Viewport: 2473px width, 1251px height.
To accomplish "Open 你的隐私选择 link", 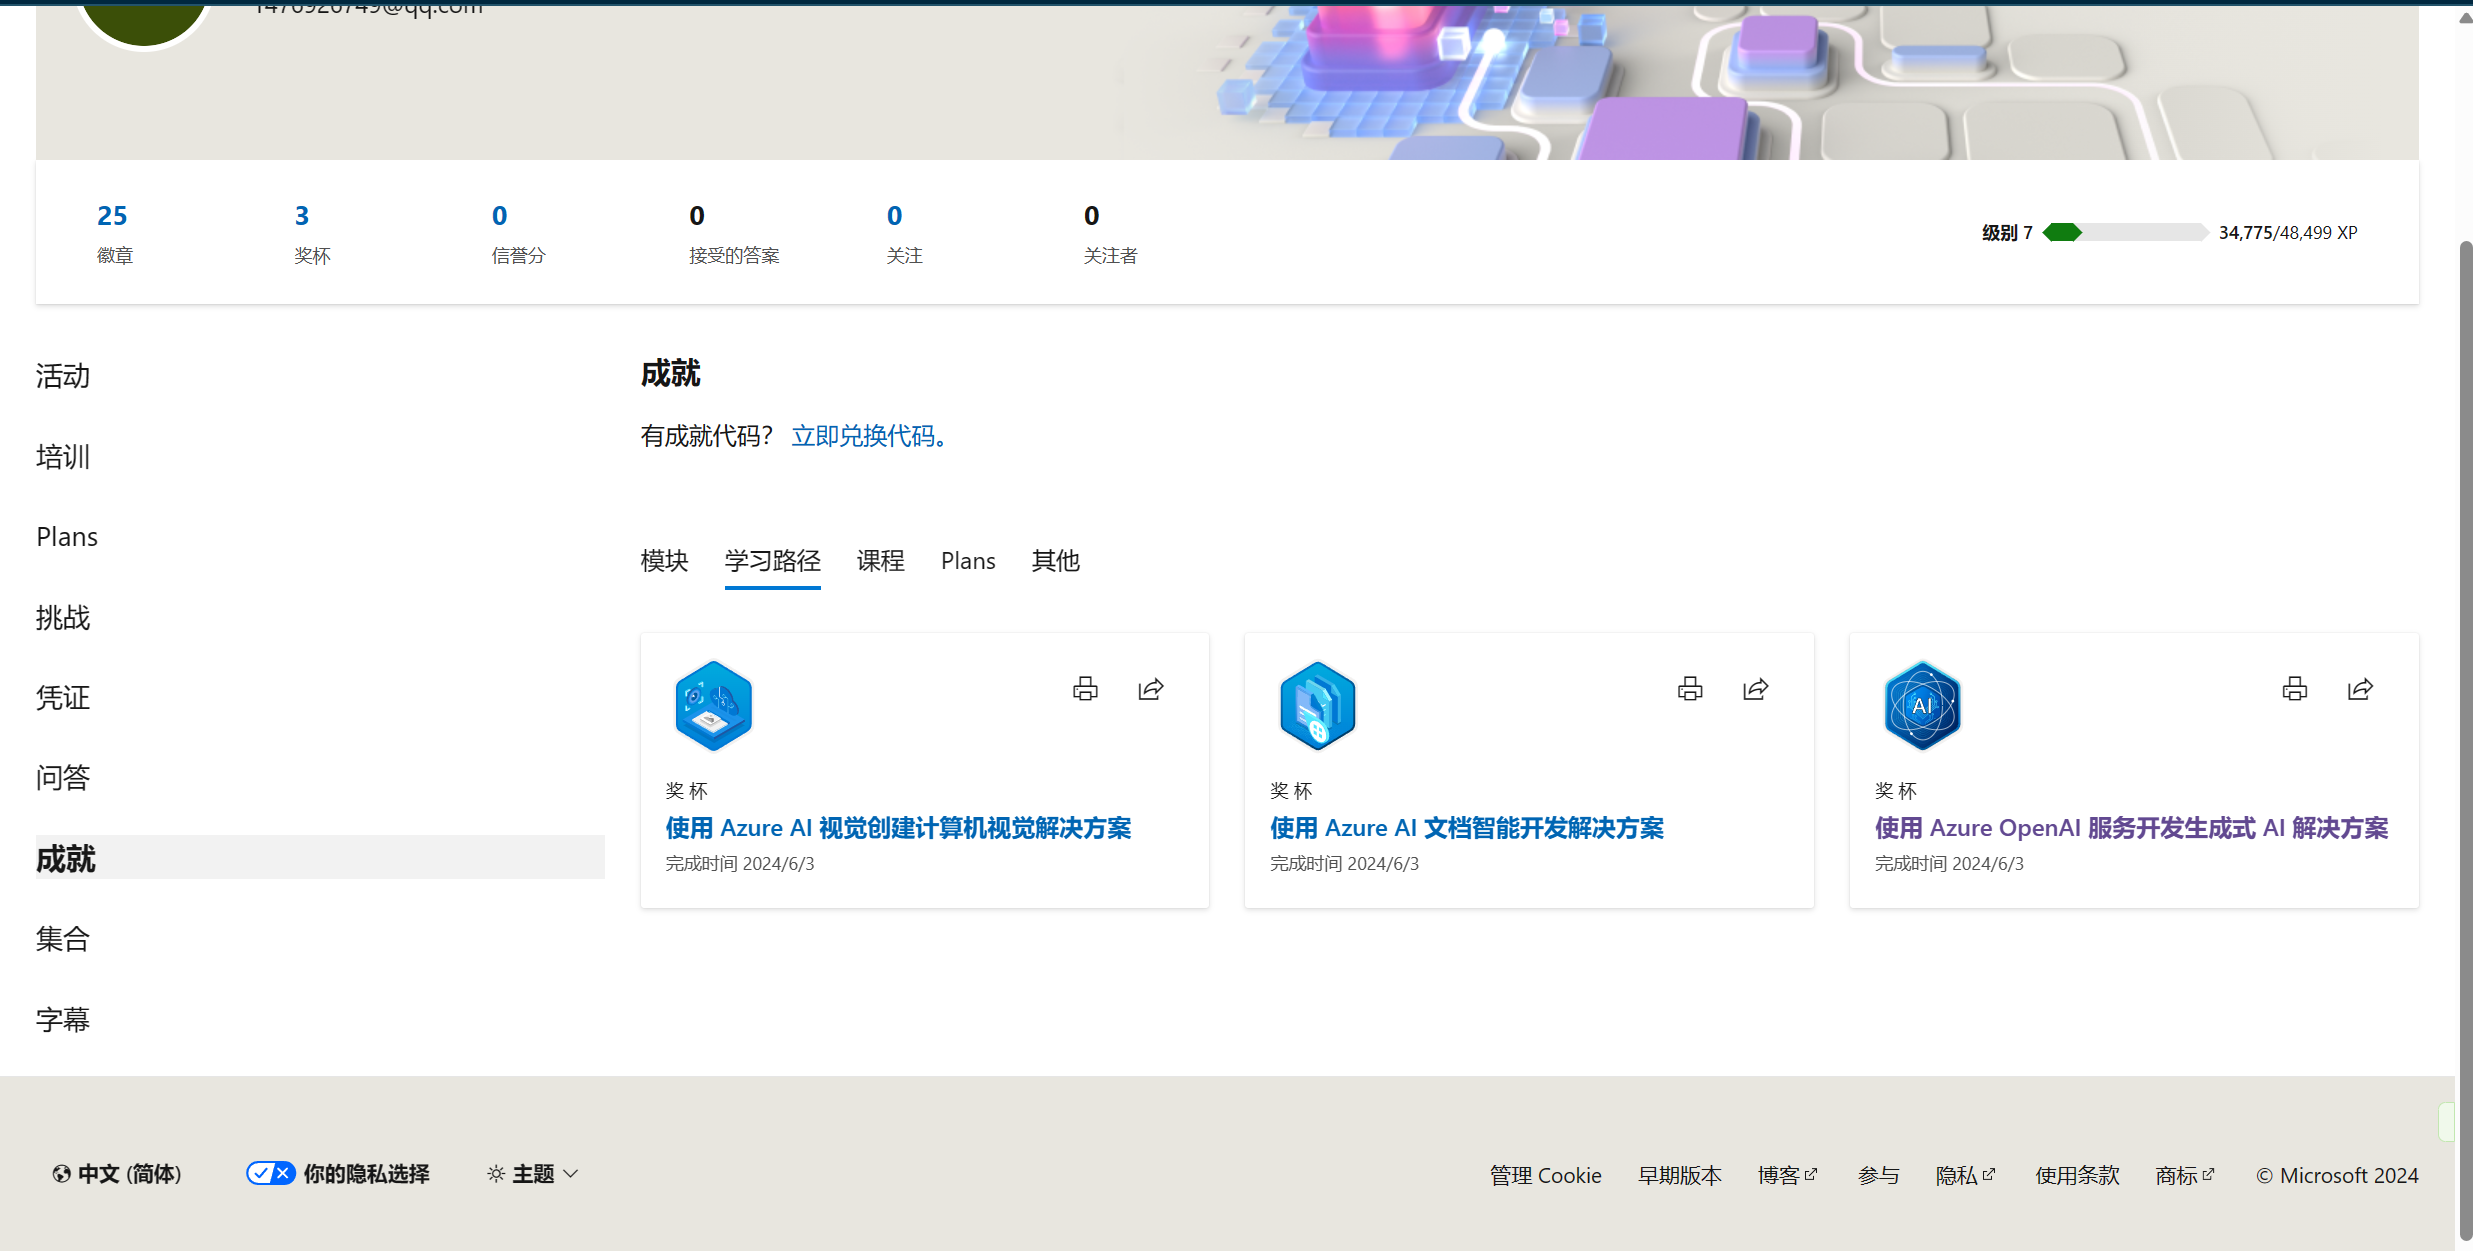I will (338, 1174).
